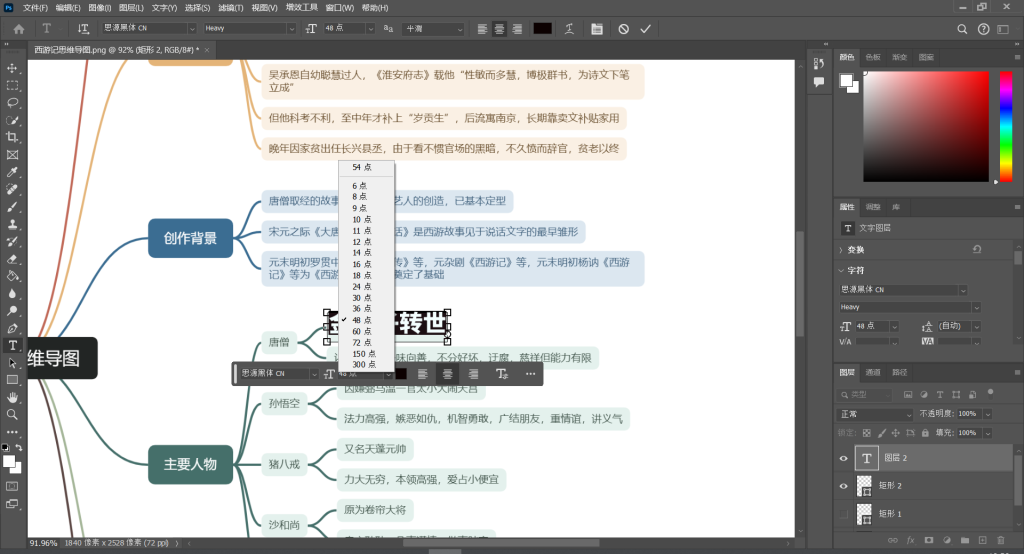Create a new layer with plus icon
1024x554 pixels.
pos(982,540)
